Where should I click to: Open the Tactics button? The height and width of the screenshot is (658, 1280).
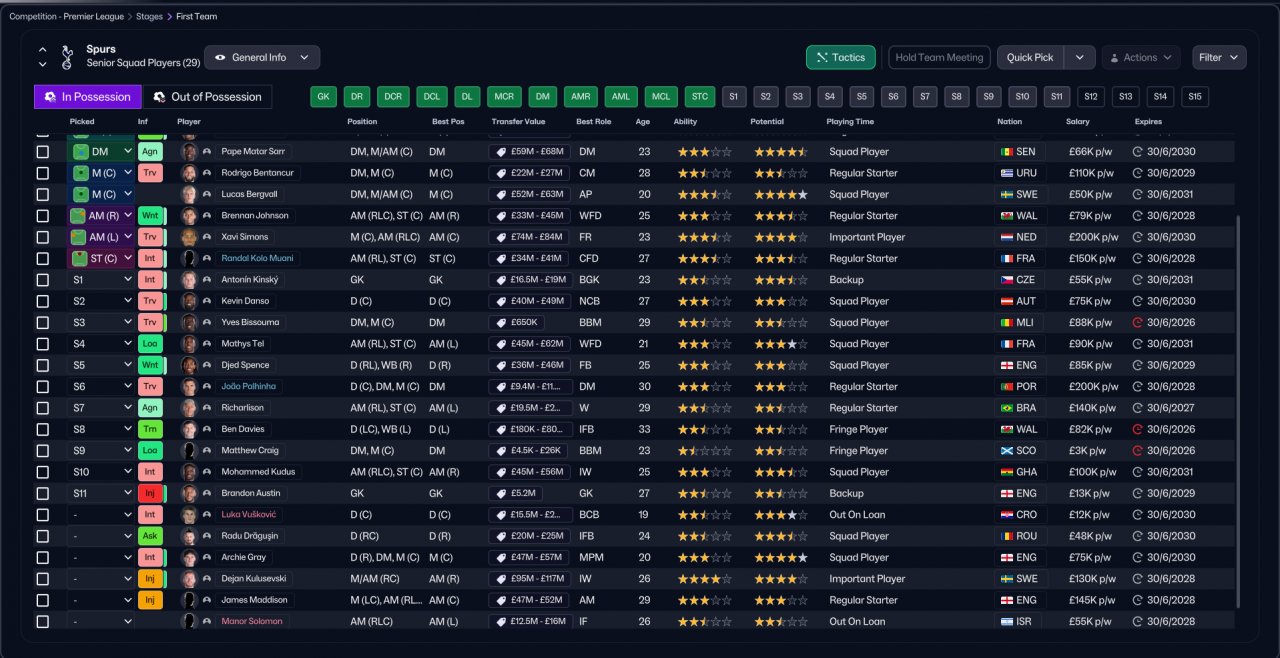click(840, 57)
